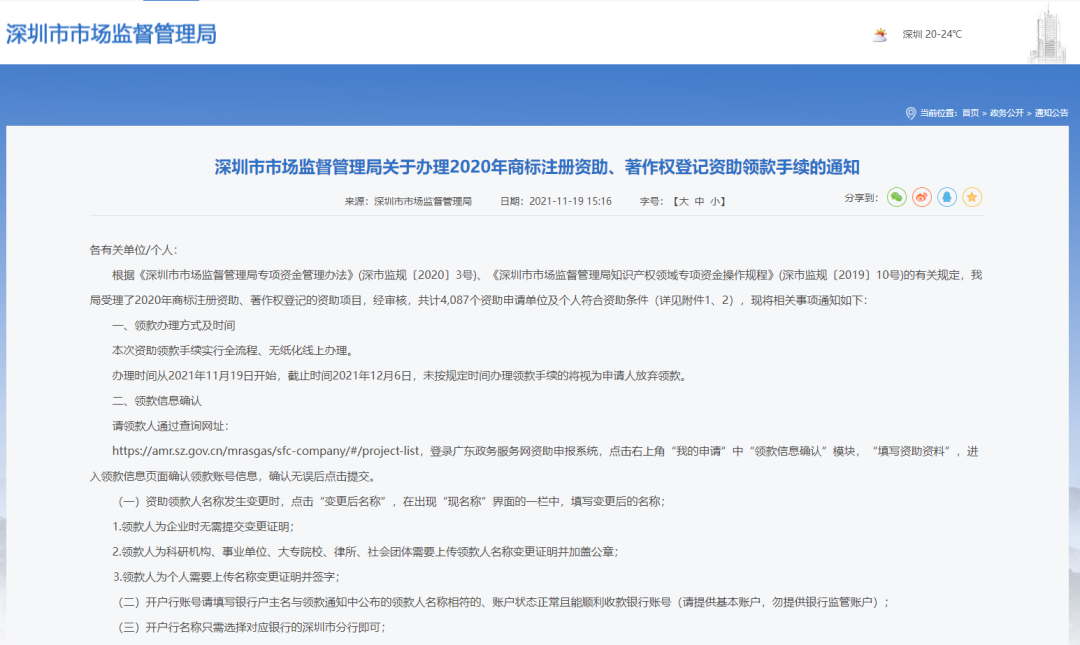Click the line 3.领款人为个人需要上传名称变更证明并签字

click(226, 577)
